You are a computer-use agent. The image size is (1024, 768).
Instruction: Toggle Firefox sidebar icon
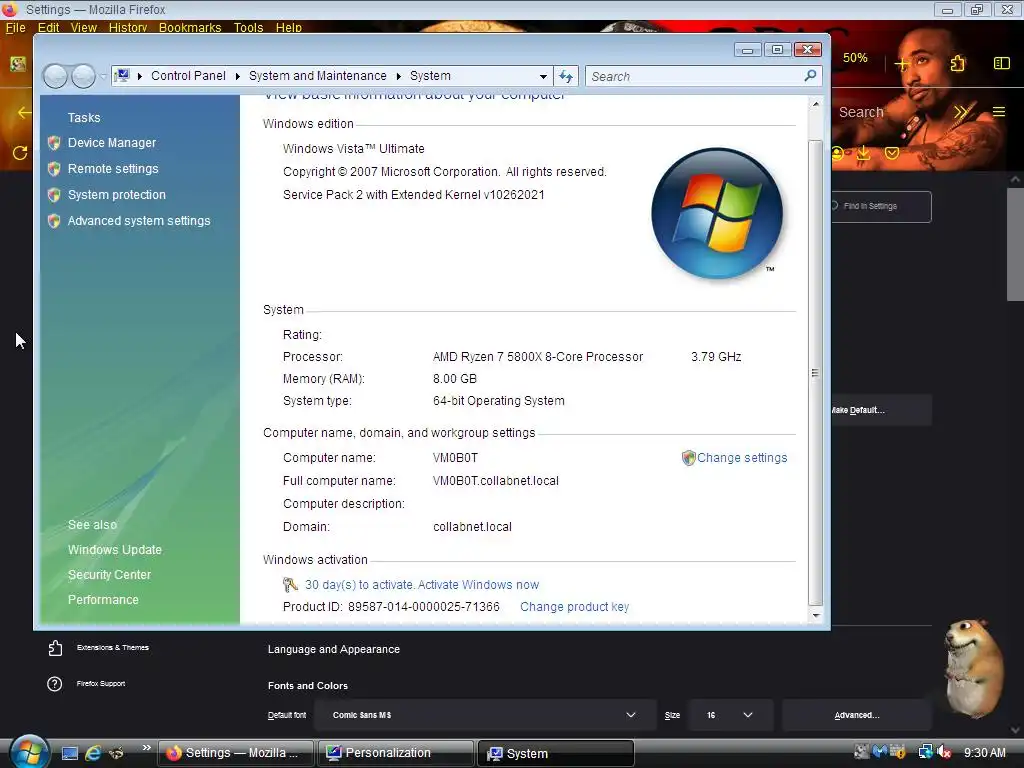click(x=1002, y=63)
